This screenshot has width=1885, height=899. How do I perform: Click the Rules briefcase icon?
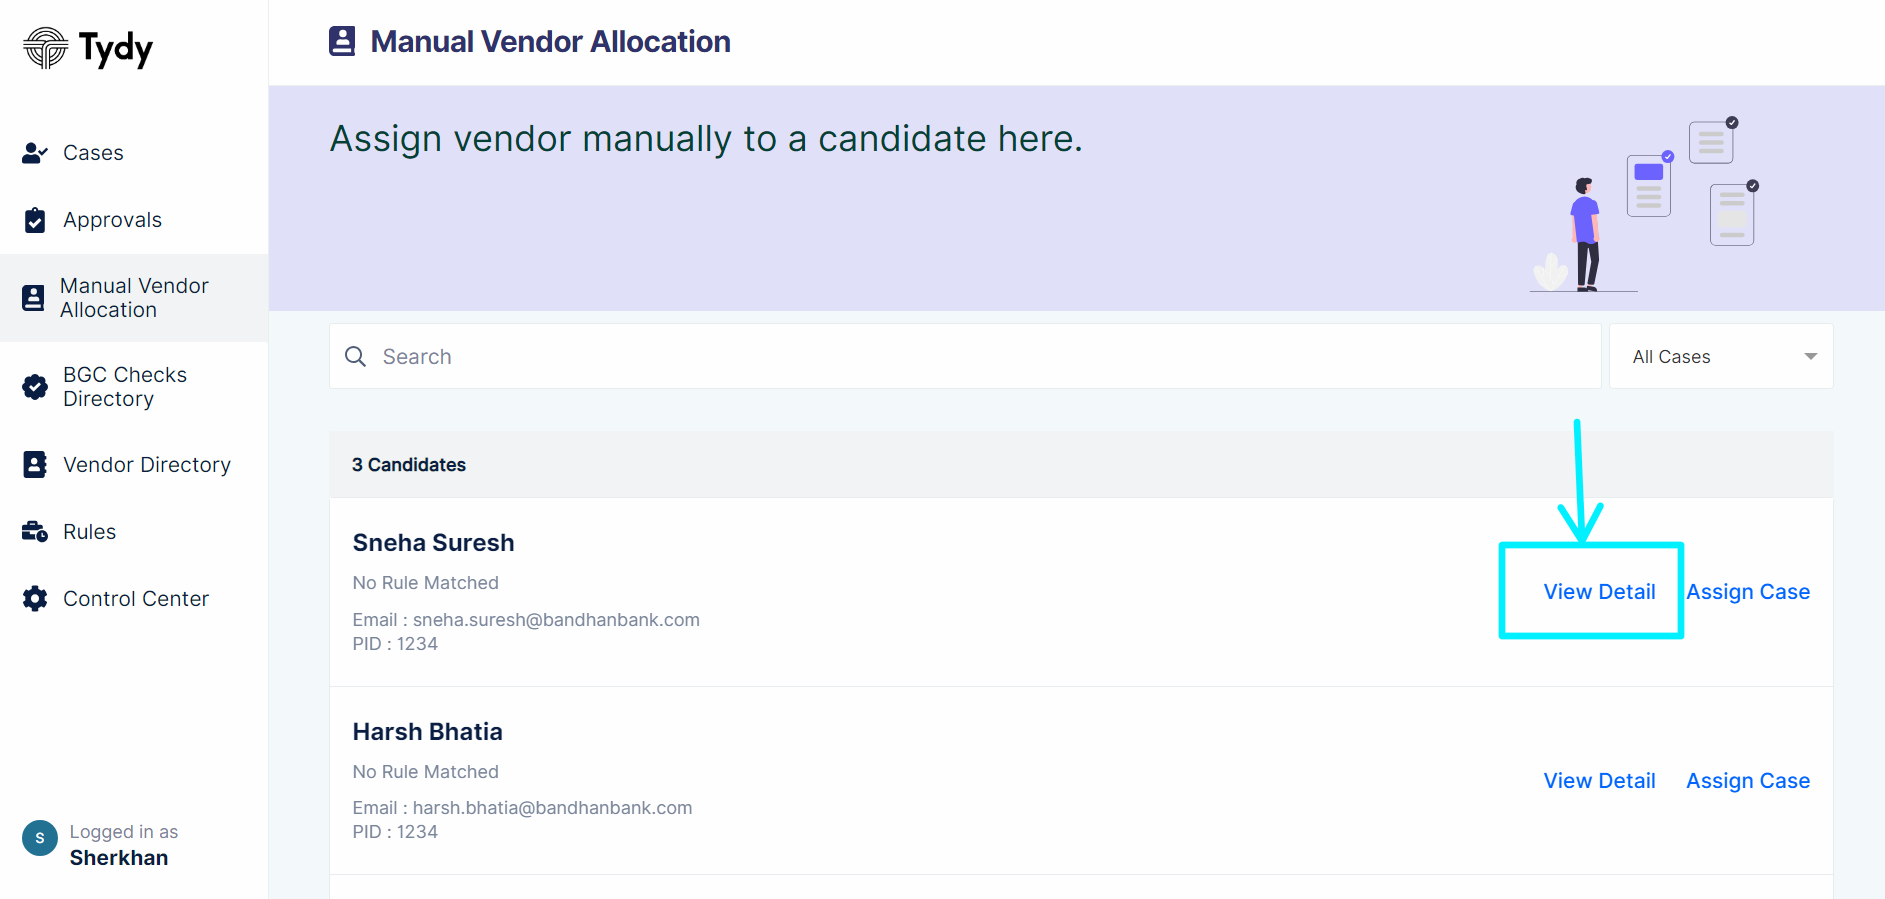35,532
